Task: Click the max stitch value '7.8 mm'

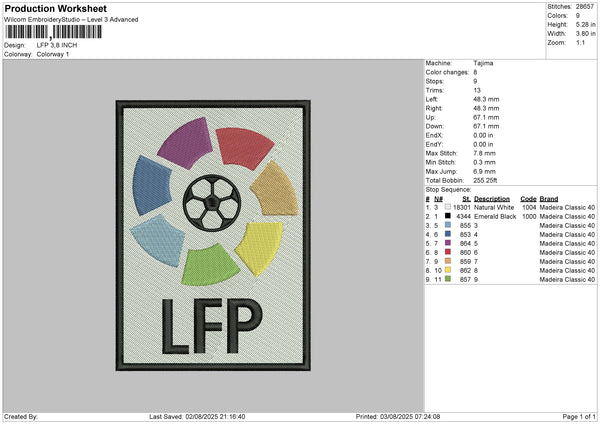Action: [484, 153]
